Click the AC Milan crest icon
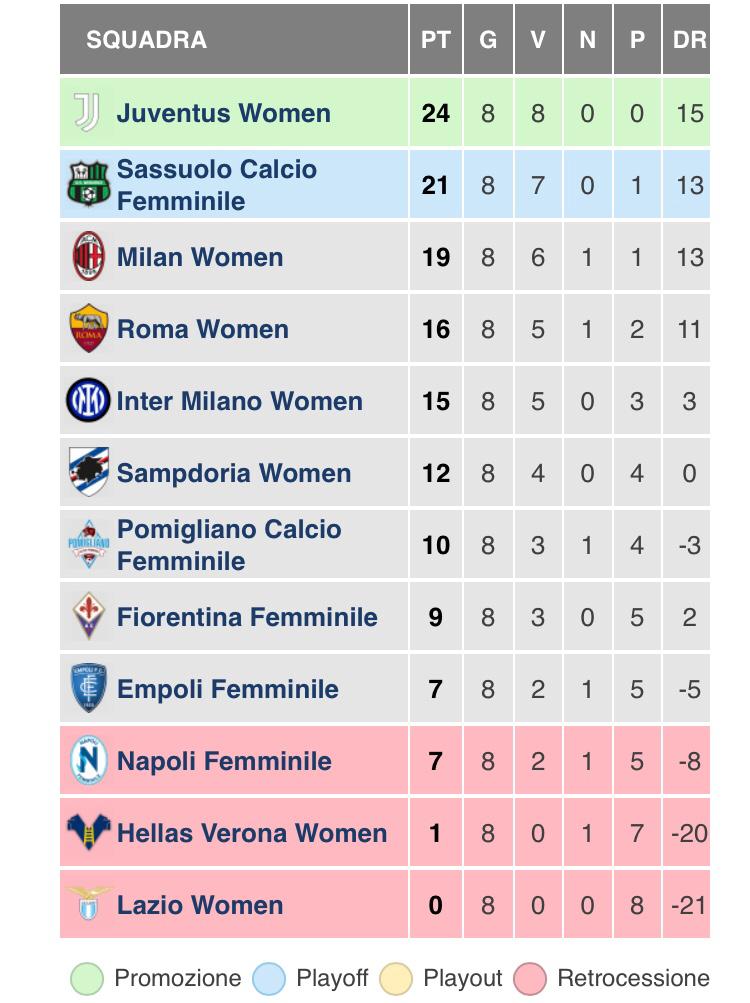Image resolution: width=750 pixels, height=1003 pixels. (x=88, y=257)
